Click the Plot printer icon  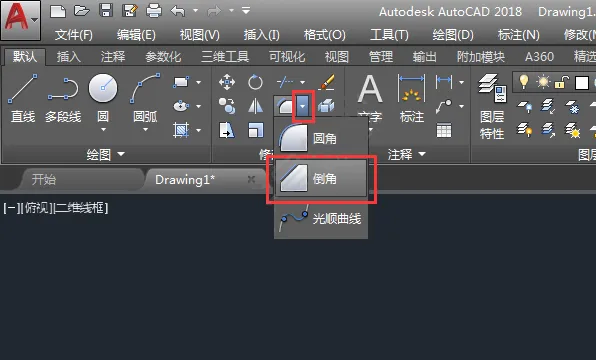tap(154, 11)
